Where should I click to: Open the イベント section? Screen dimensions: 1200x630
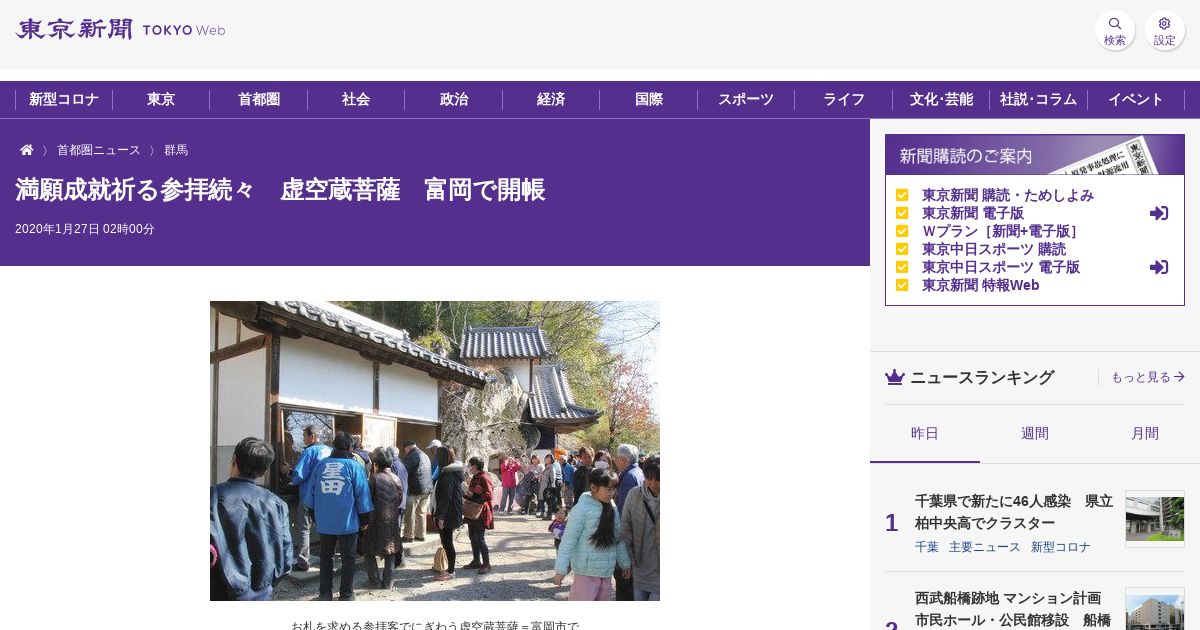[1136, 99]
